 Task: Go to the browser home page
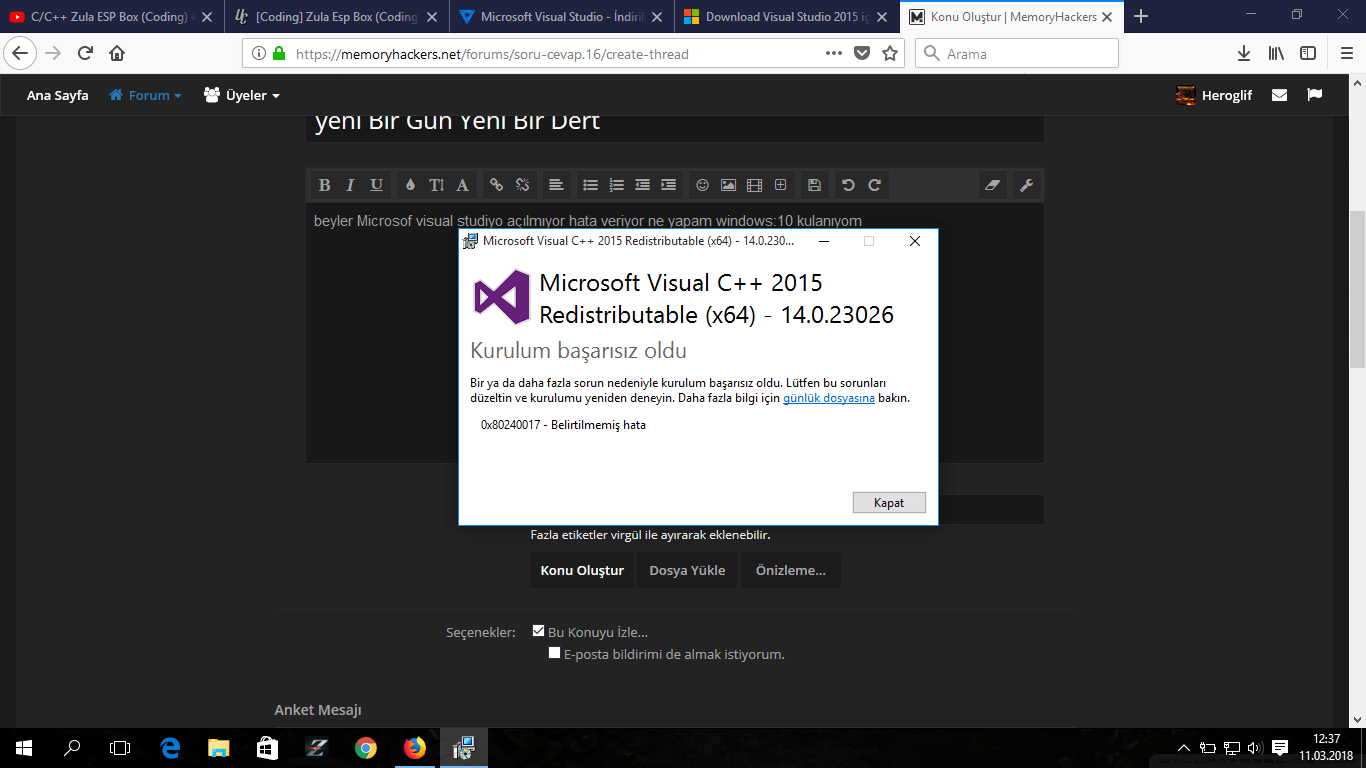tap(117, 54)
